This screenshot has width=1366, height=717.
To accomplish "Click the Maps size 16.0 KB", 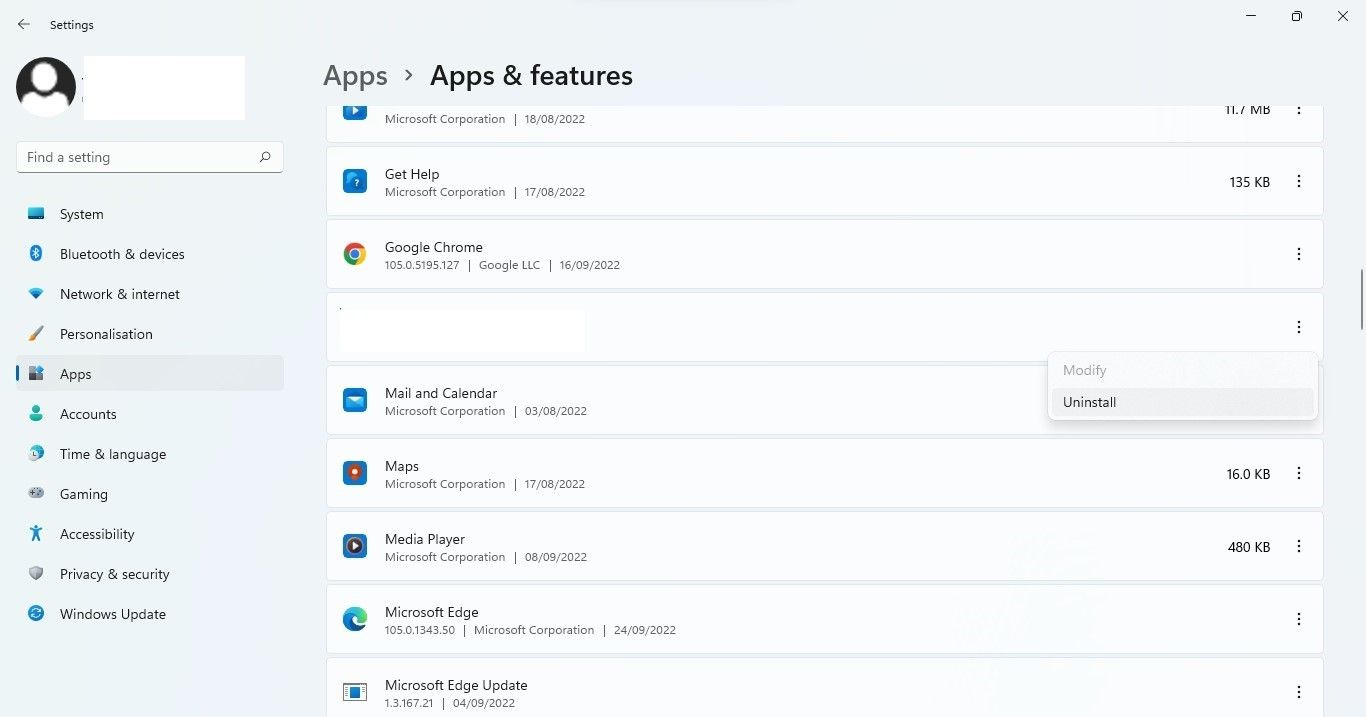I will [x=1248, y=474].
